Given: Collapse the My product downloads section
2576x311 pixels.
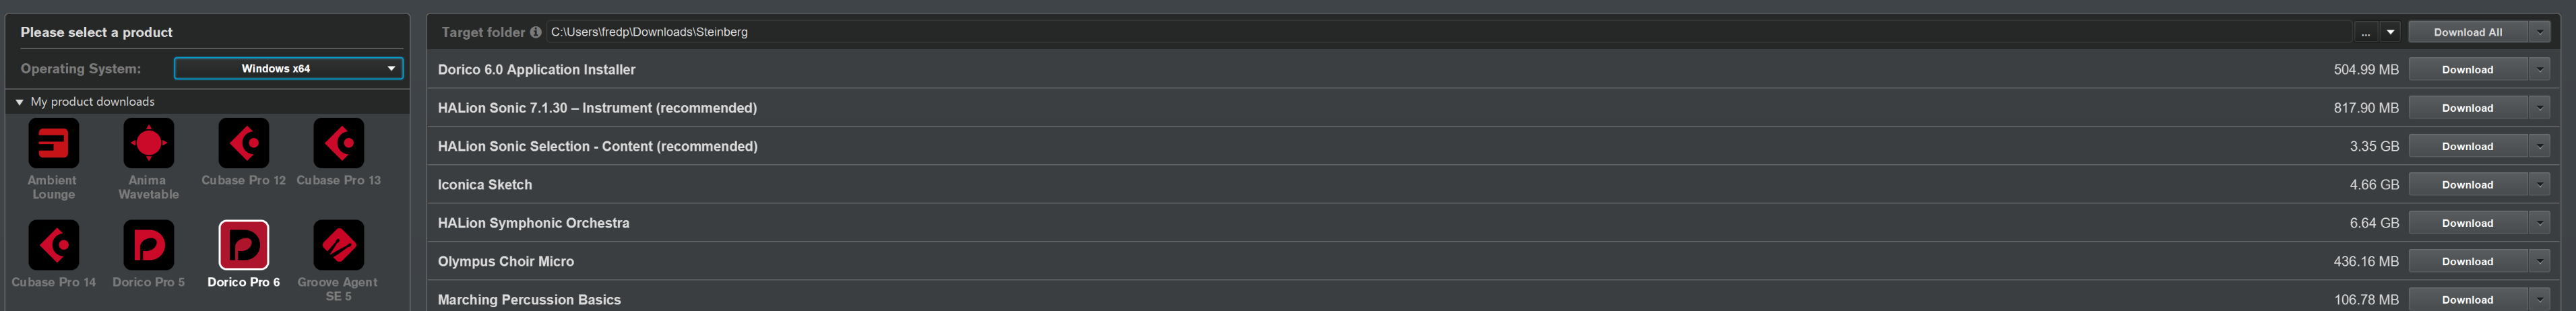Looking at the screenshot, I should click(19, 102).
